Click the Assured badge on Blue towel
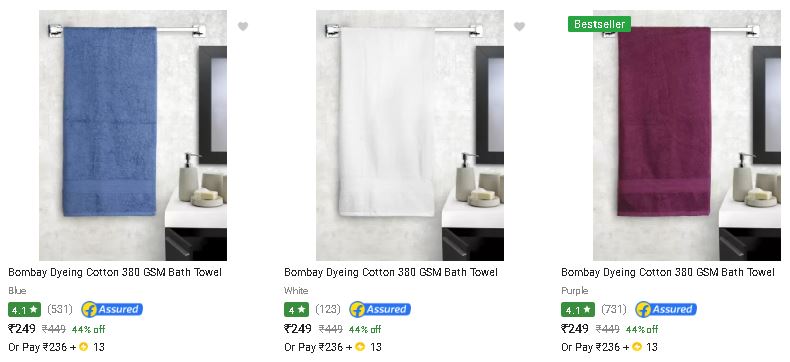 tap(112, 309)
